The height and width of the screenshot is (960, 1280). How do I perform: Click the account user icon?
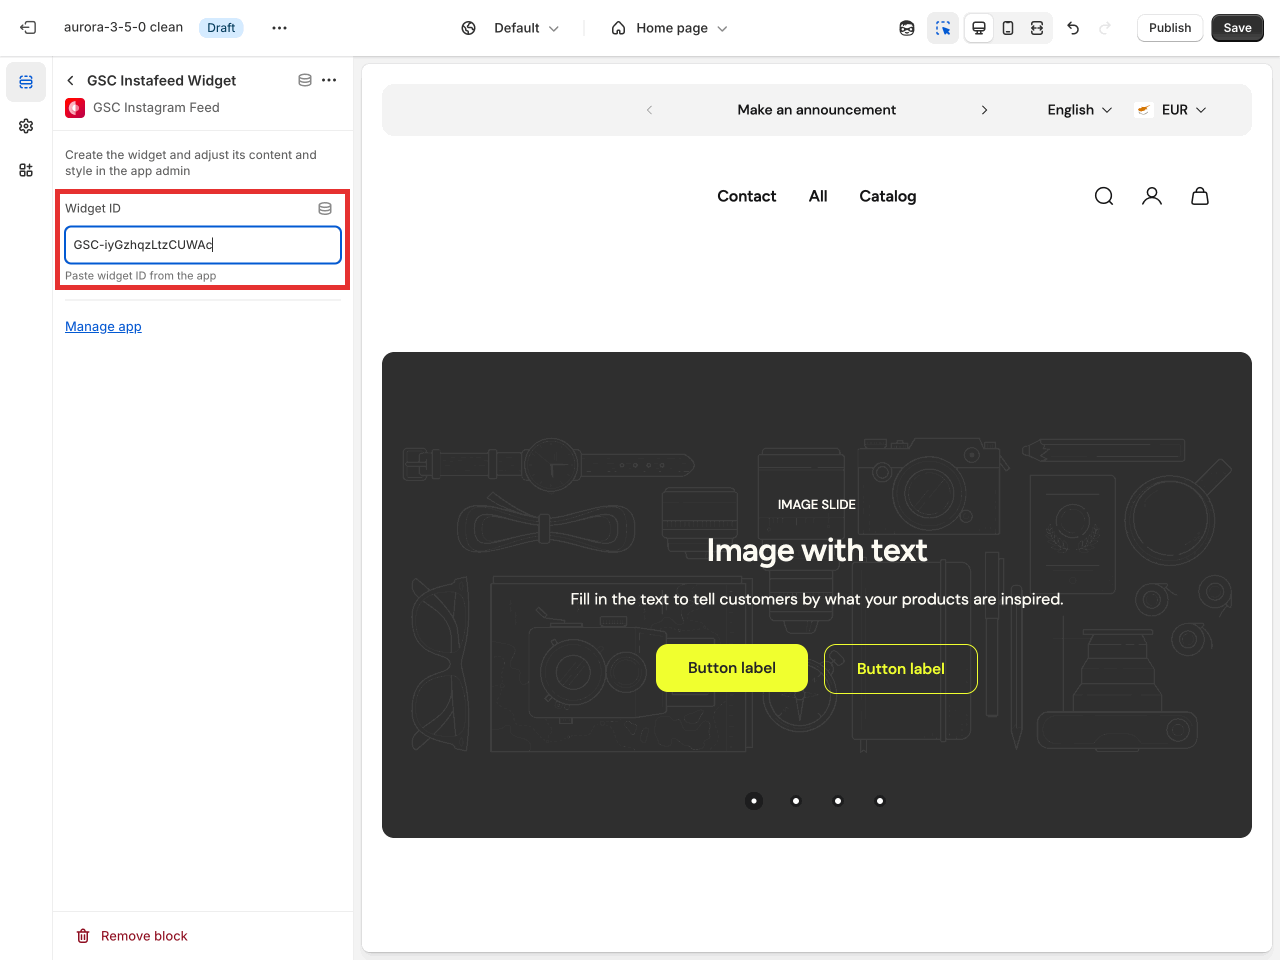coord(1152,196)
